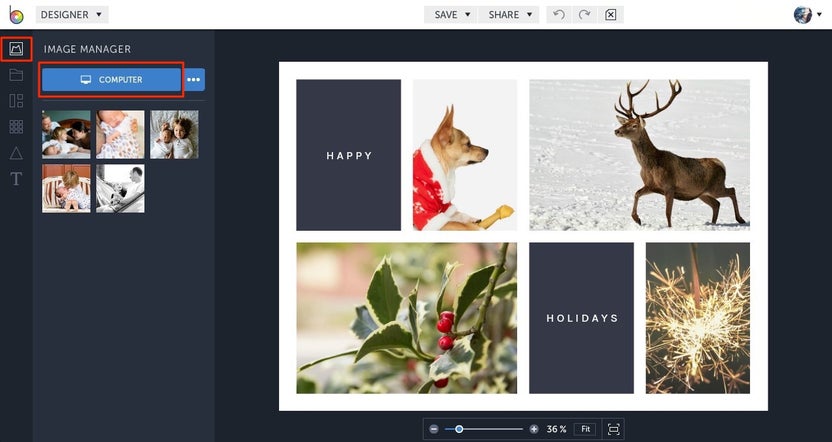The image size is (832, 442).
Task: Select the reindeer in snow photo
Action: tap(639, 155)
